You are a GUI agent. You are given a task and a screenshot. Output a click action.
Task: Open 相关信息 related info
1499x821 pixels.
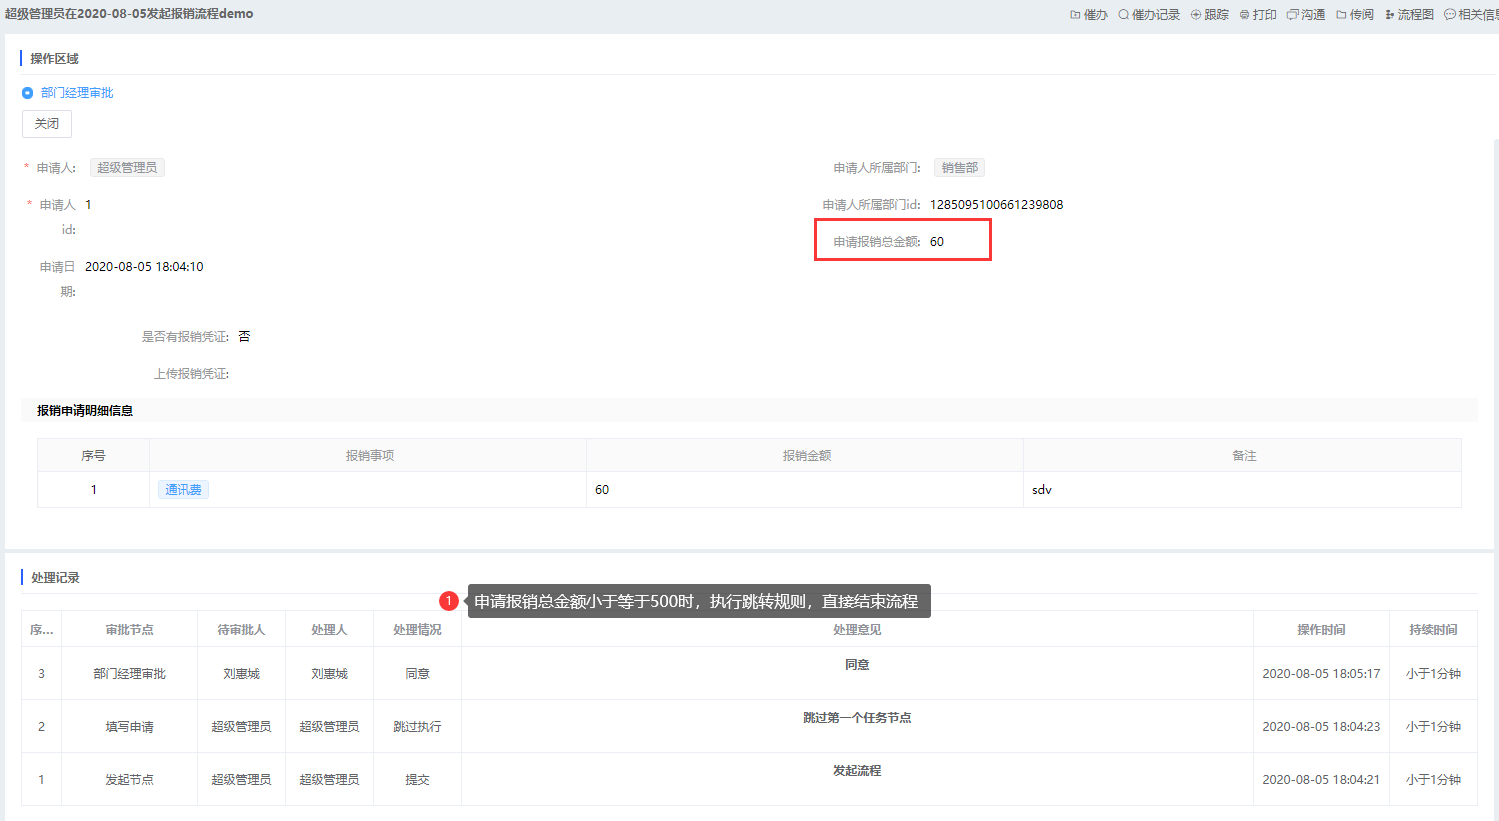1471,15
